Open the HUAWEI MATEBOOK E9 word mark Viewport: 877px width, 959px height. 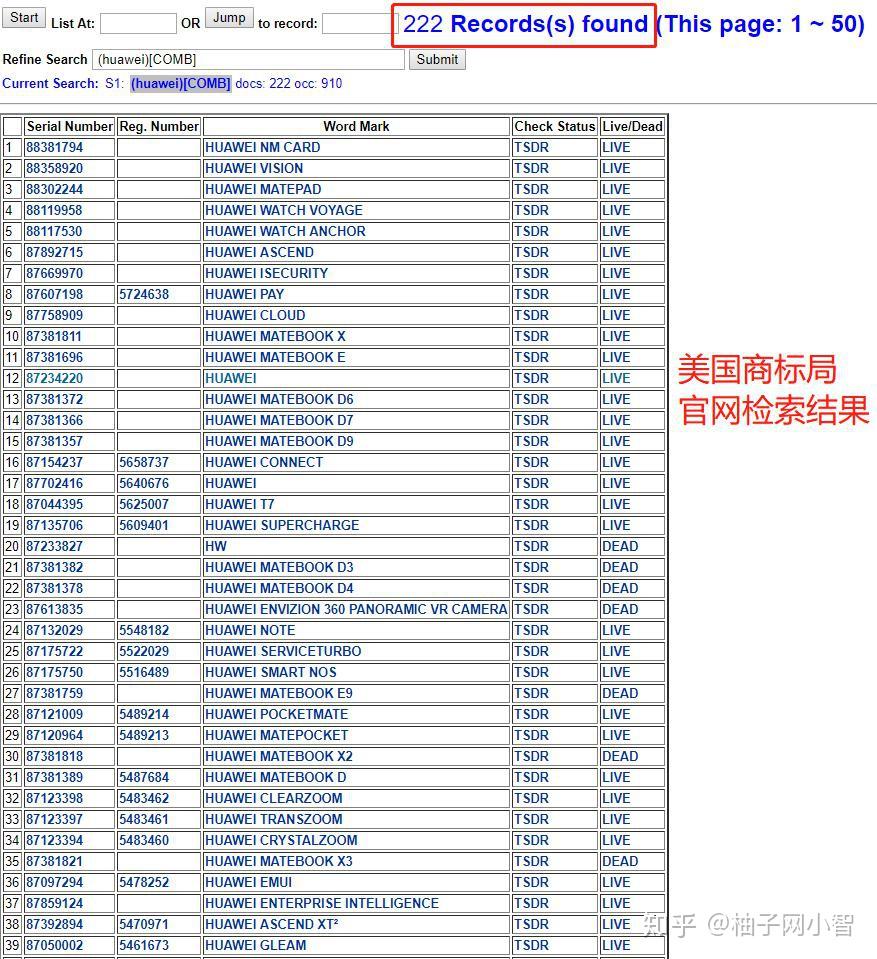279,693
